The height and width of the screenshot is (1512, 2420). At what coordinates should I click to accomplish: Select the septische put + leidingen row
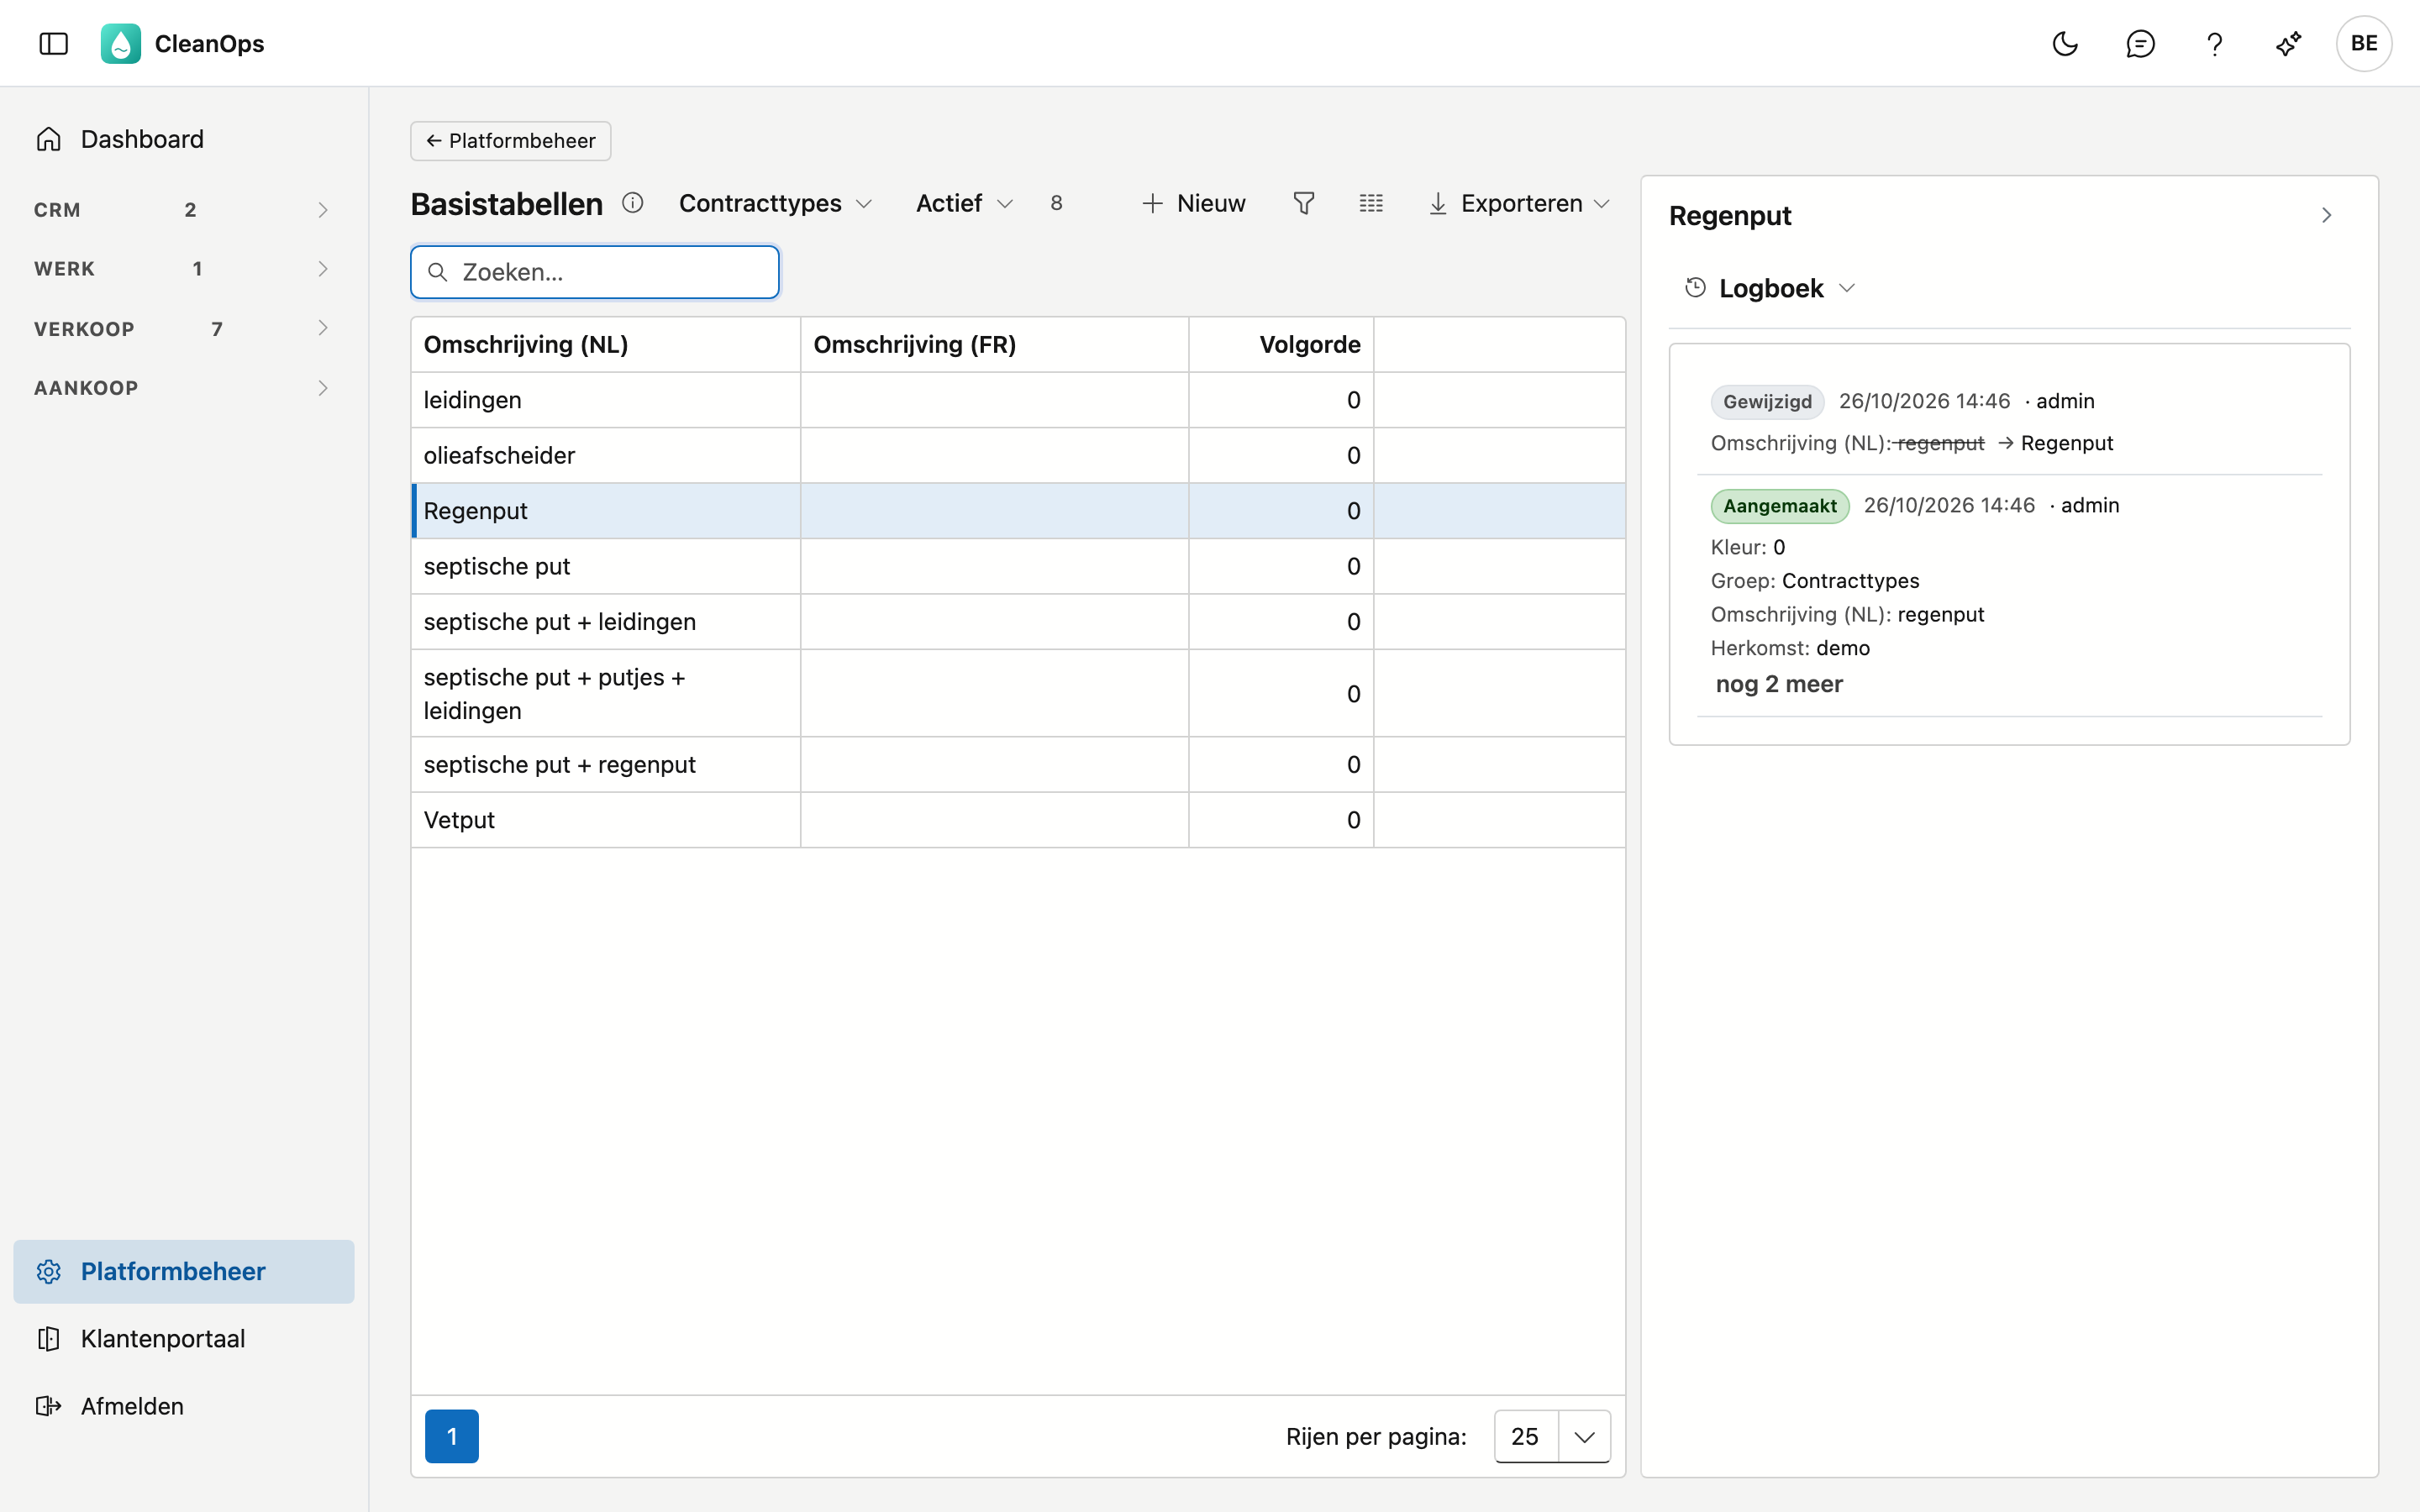click(1018, 622)
